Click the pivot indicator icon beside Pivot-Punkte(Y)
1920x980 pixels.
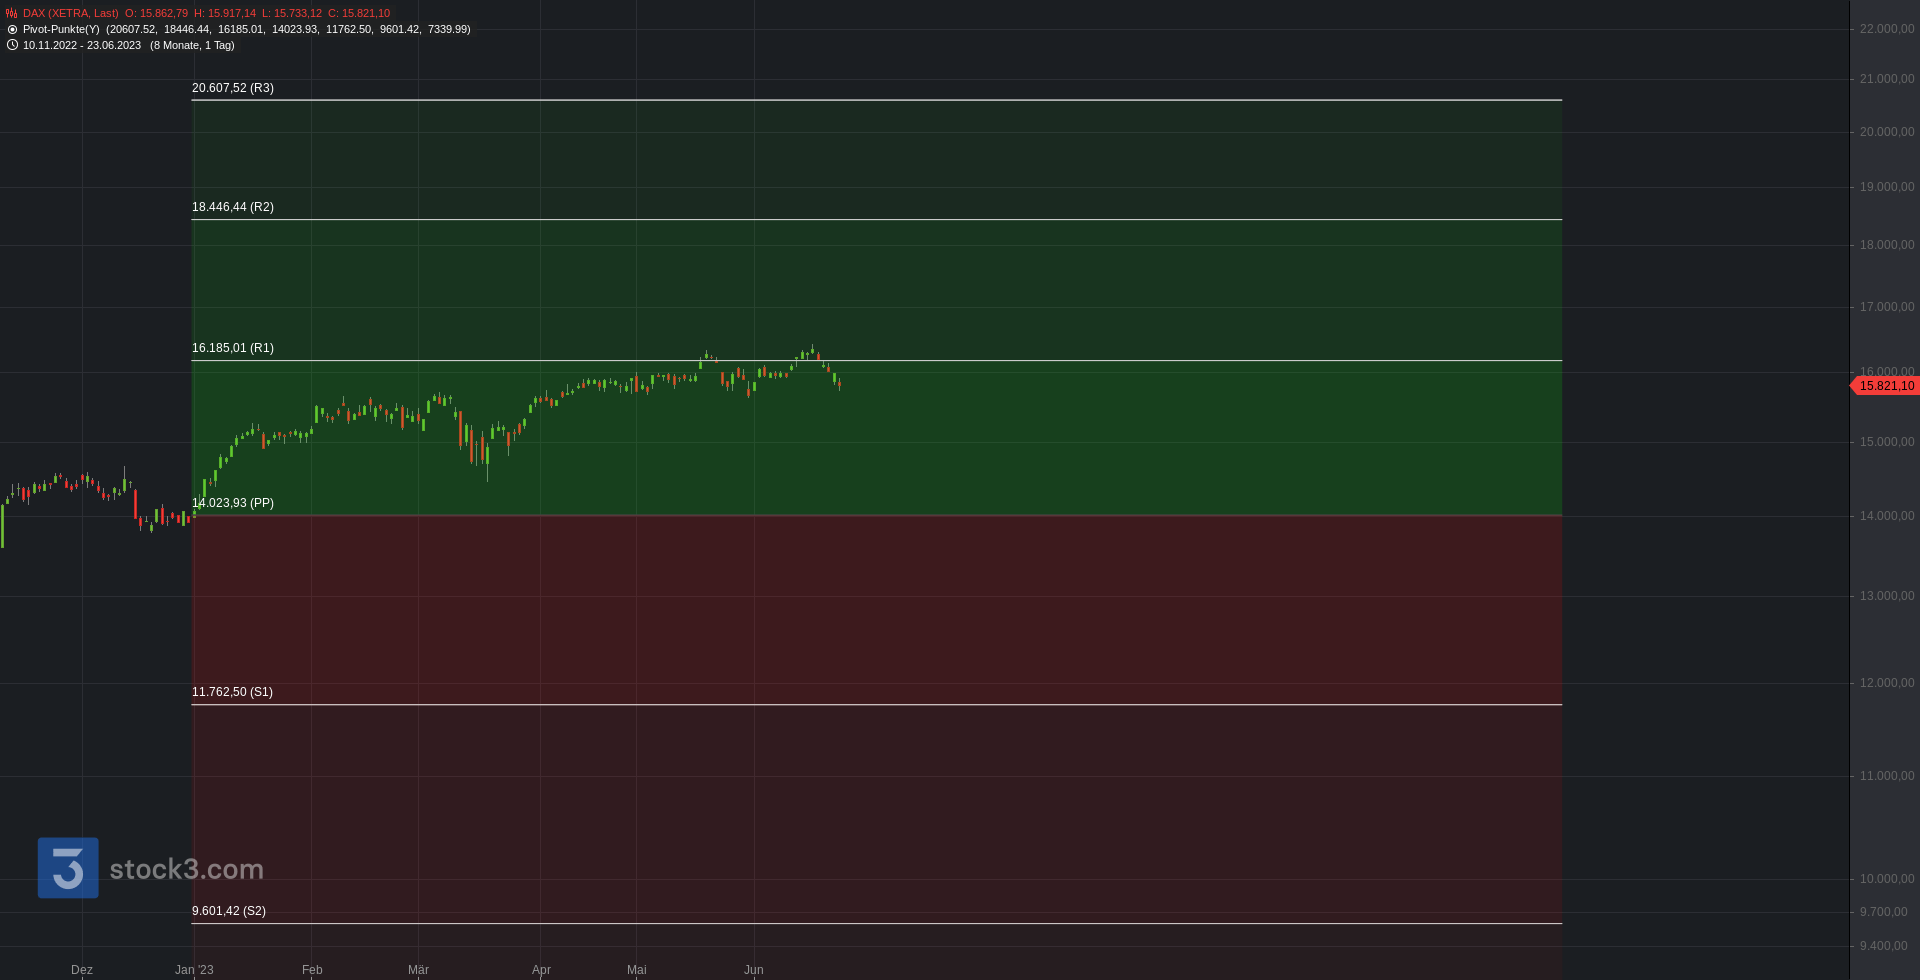(12, 29)
